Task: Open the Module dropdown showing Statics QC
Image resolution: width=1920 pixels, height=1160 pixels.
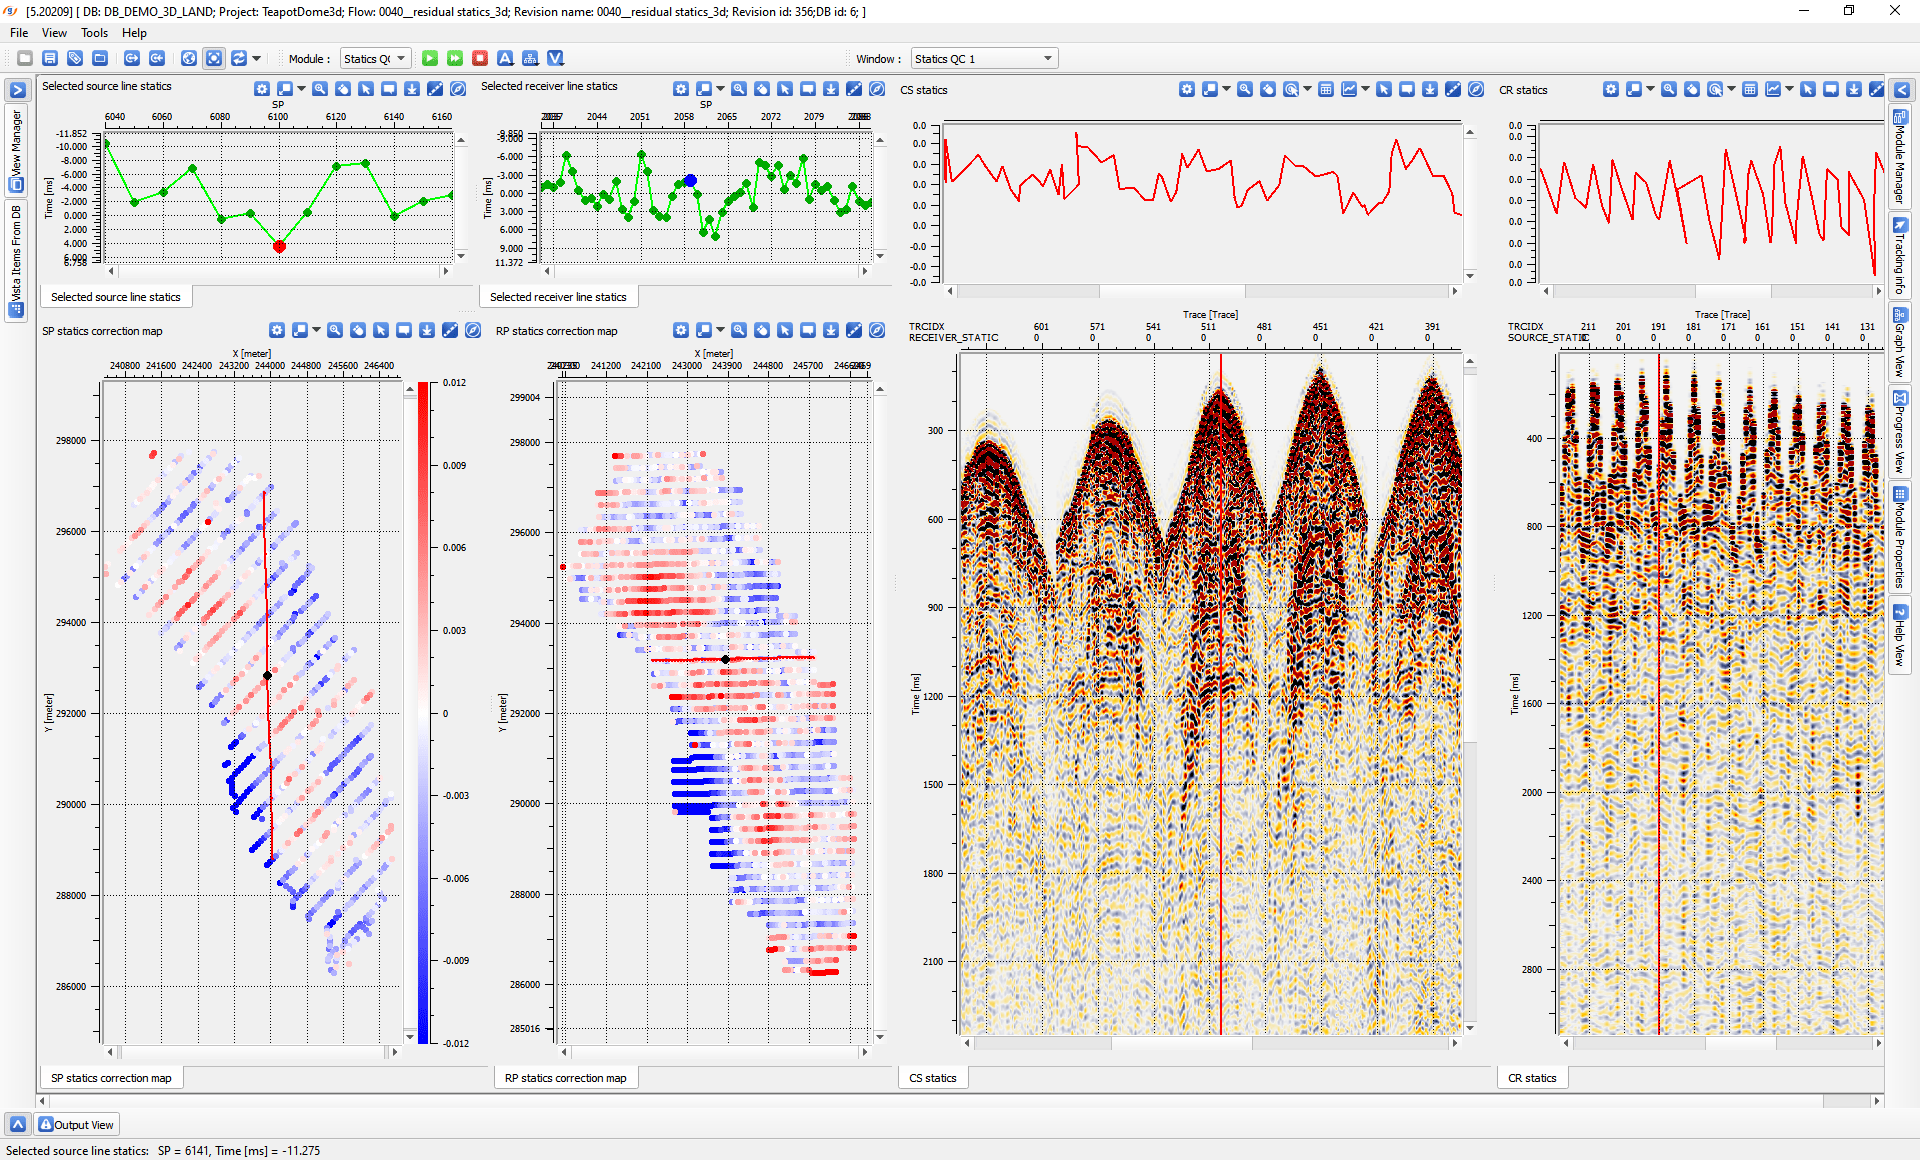Action: (375, 59)
